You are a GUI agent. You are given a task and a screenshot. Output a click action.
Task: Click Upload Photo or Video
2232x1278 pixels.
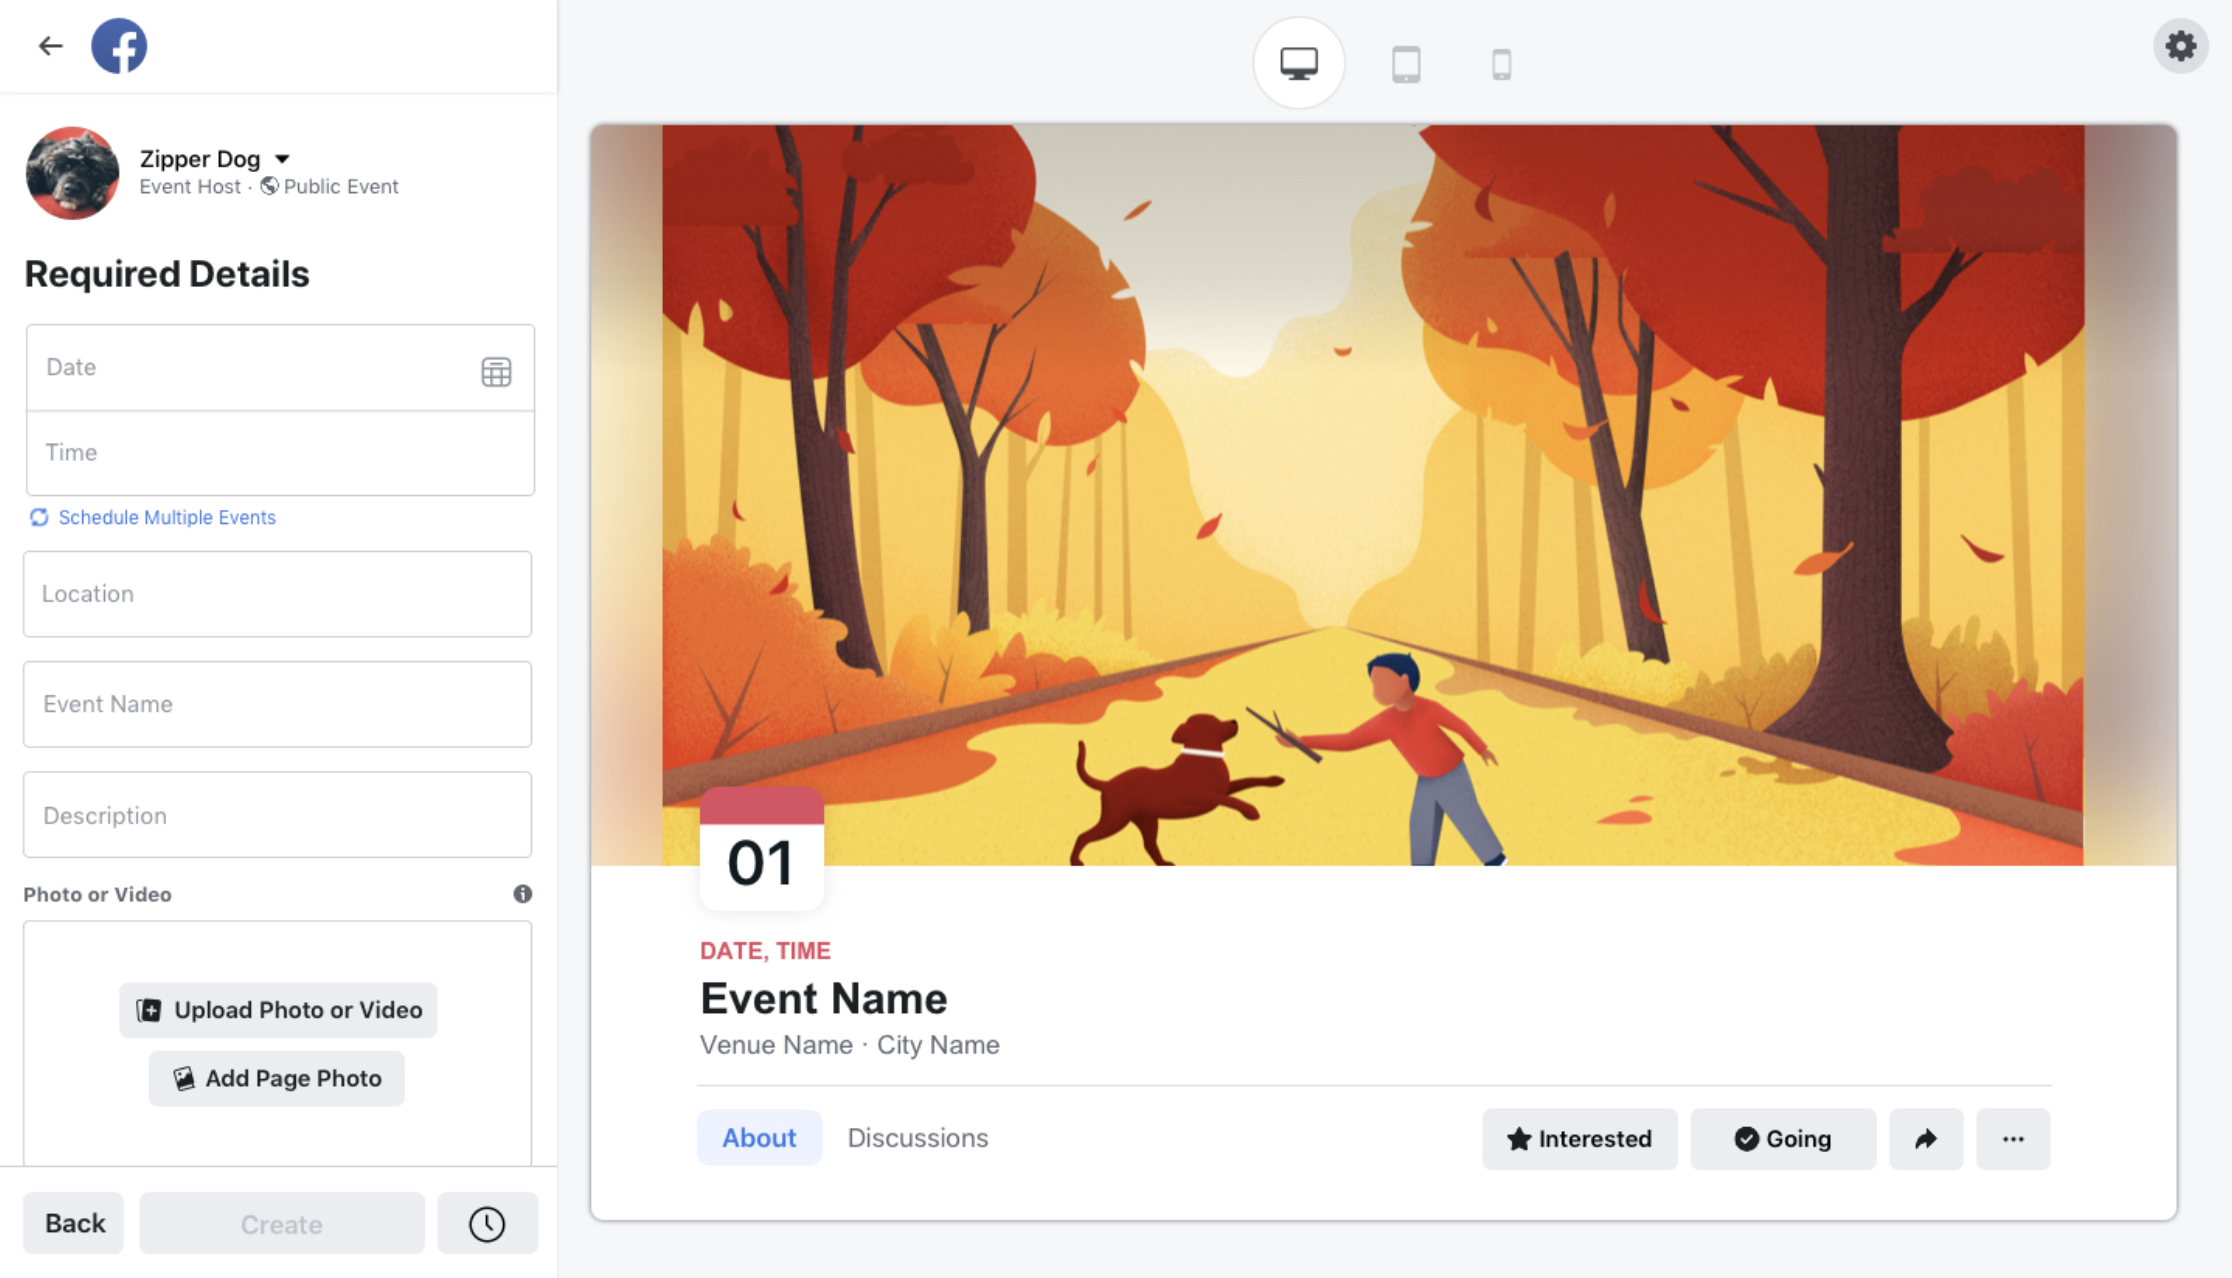click(x=278, y=1010)
